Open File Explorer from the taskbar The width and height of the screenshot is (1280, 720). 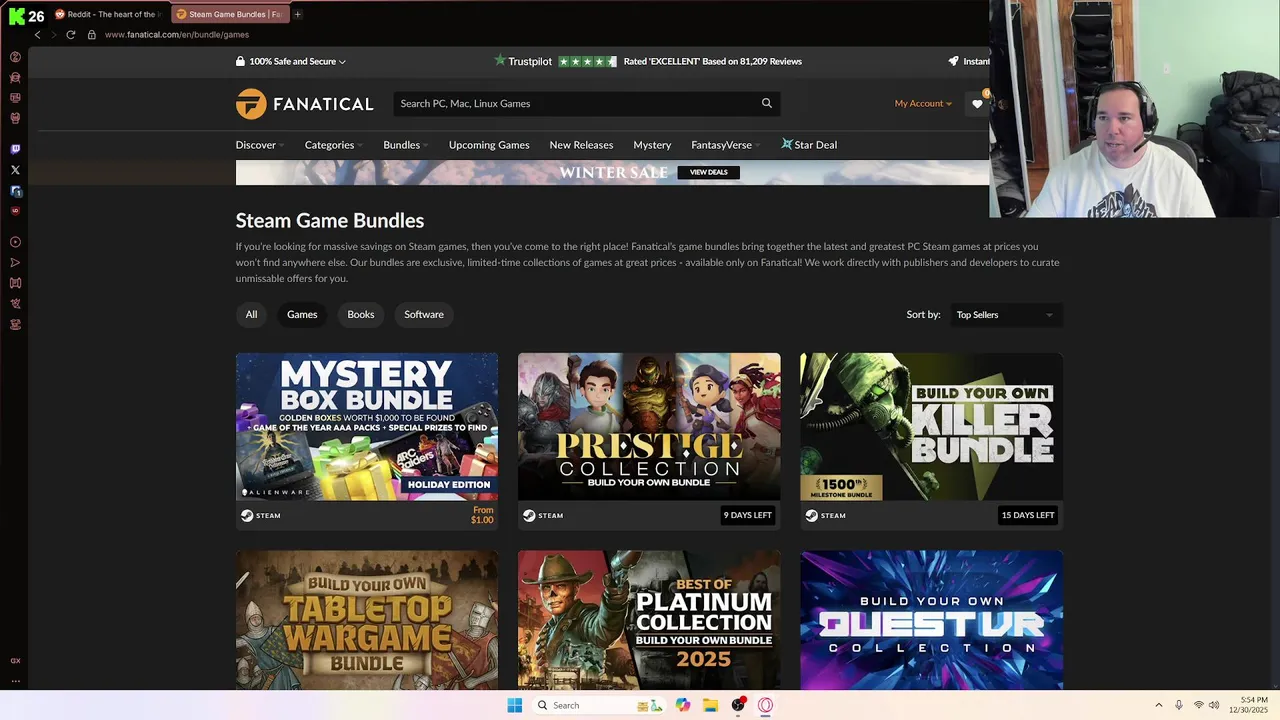(x=710, y=705)
